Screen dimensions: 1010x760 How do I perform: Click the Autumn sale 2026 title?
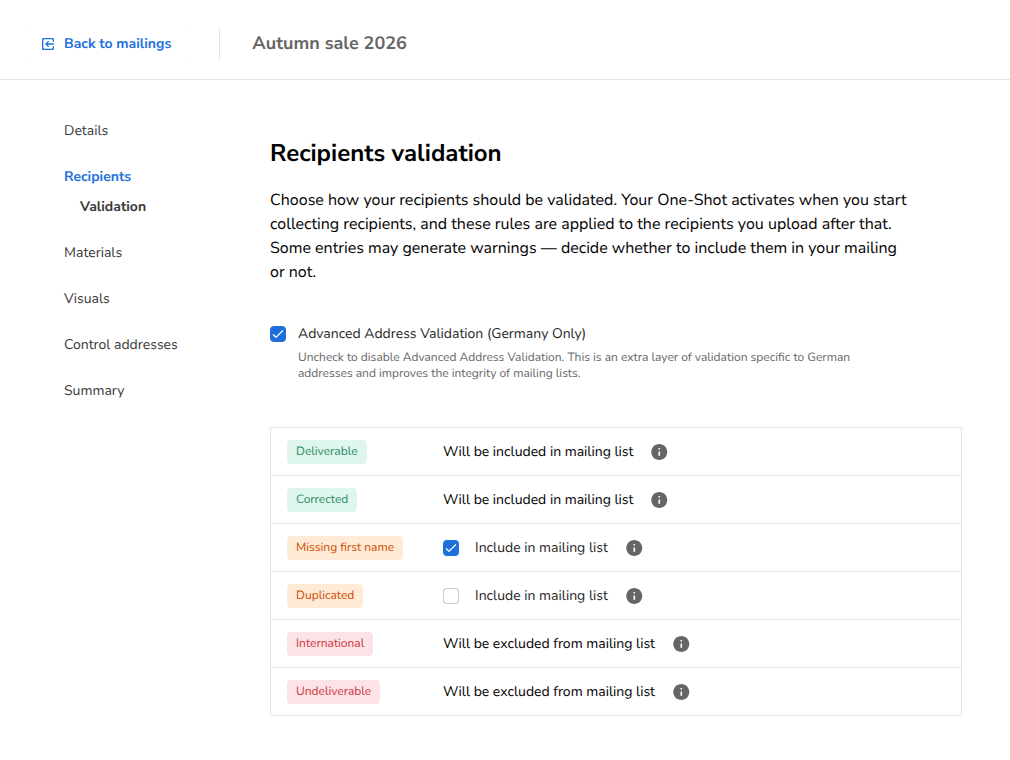tap(329, 43)
